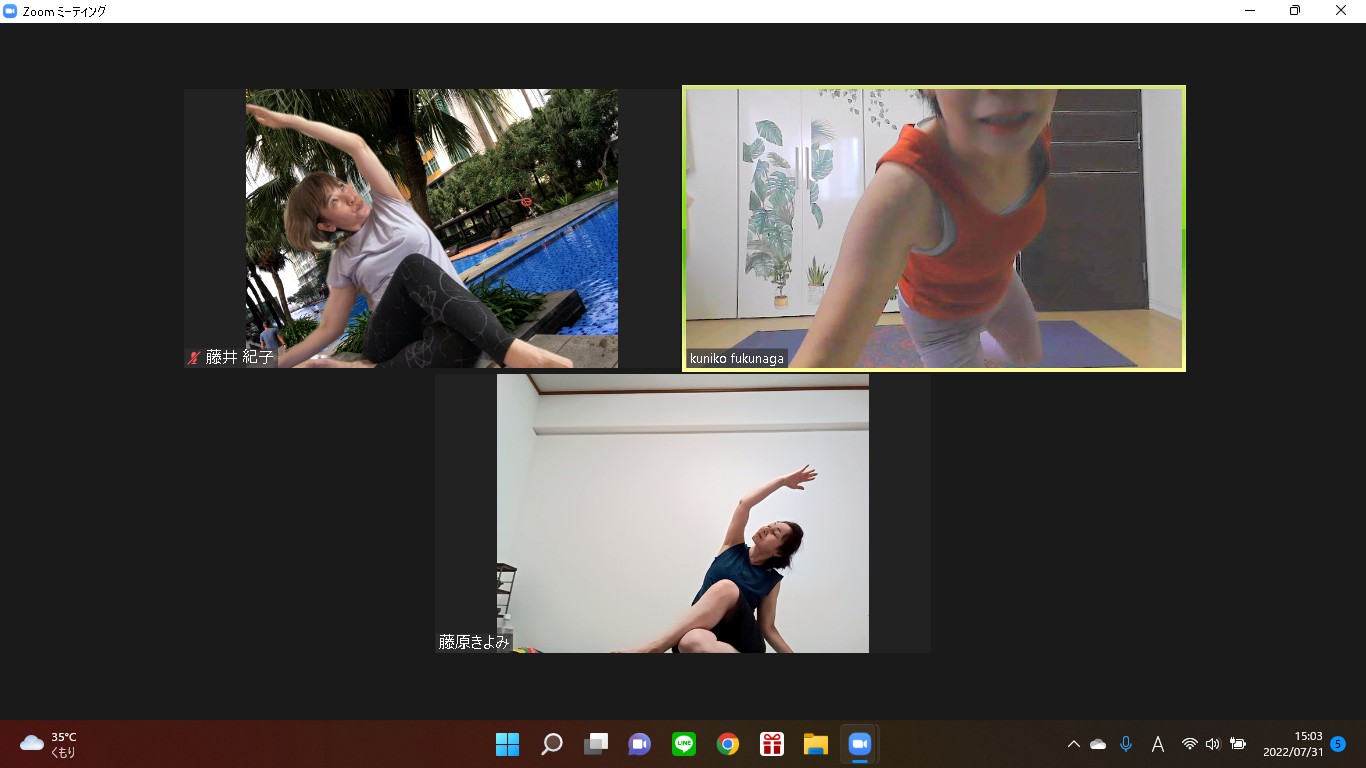The height and width of the screenshot is (768, 1366).
Task: Click the volume speaker tray icon
Action: 1213,744
